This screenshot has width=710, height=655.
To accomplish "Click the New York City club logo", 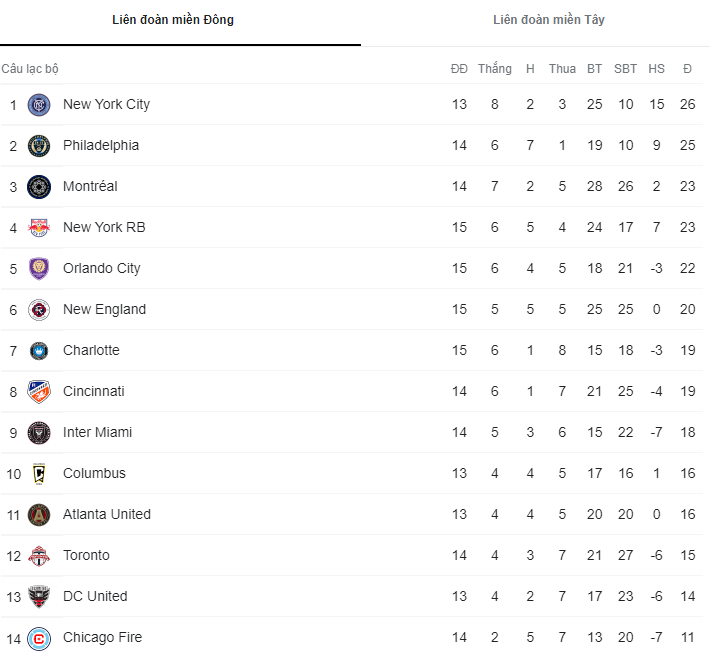I will [39, 104].
